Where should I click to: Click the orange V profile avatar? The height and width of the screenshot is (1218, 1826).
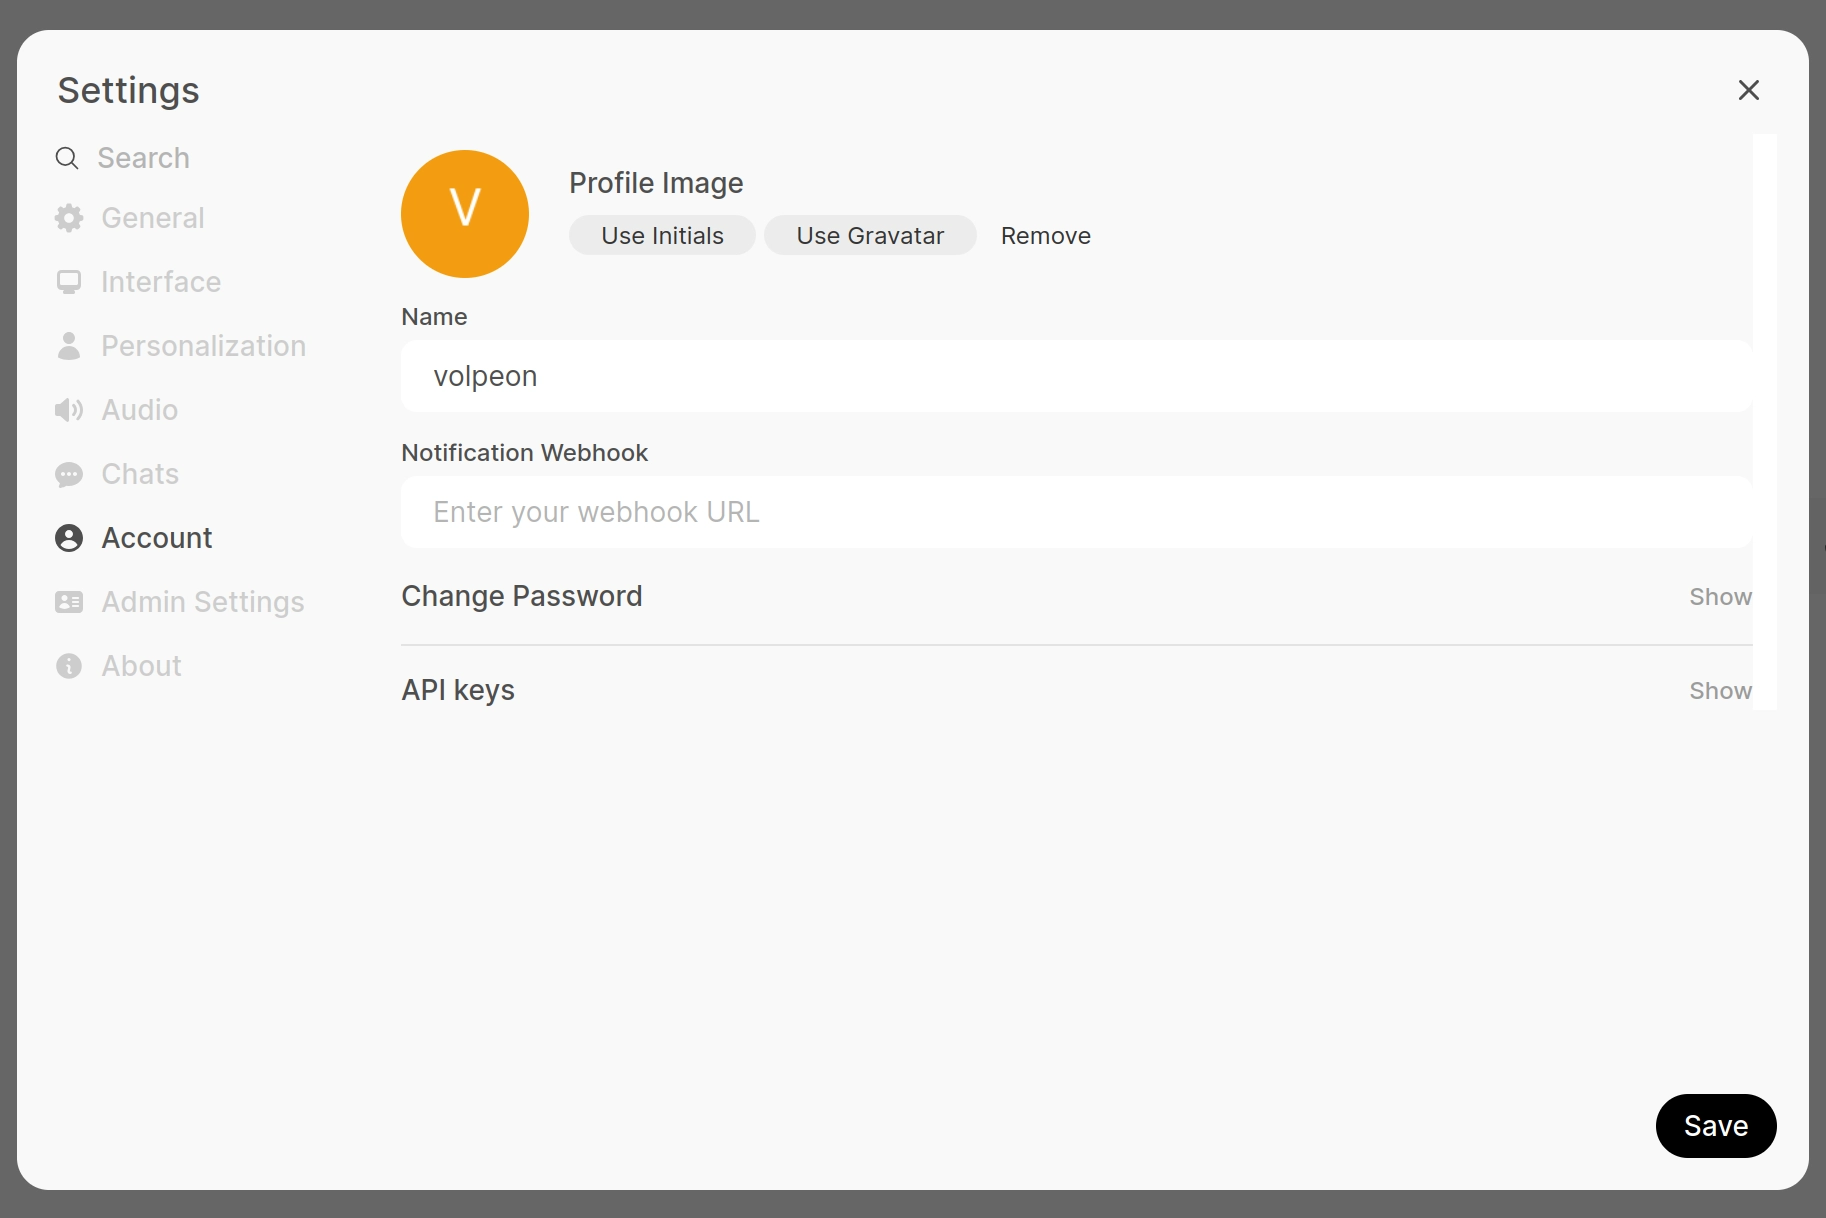[465, 214]
